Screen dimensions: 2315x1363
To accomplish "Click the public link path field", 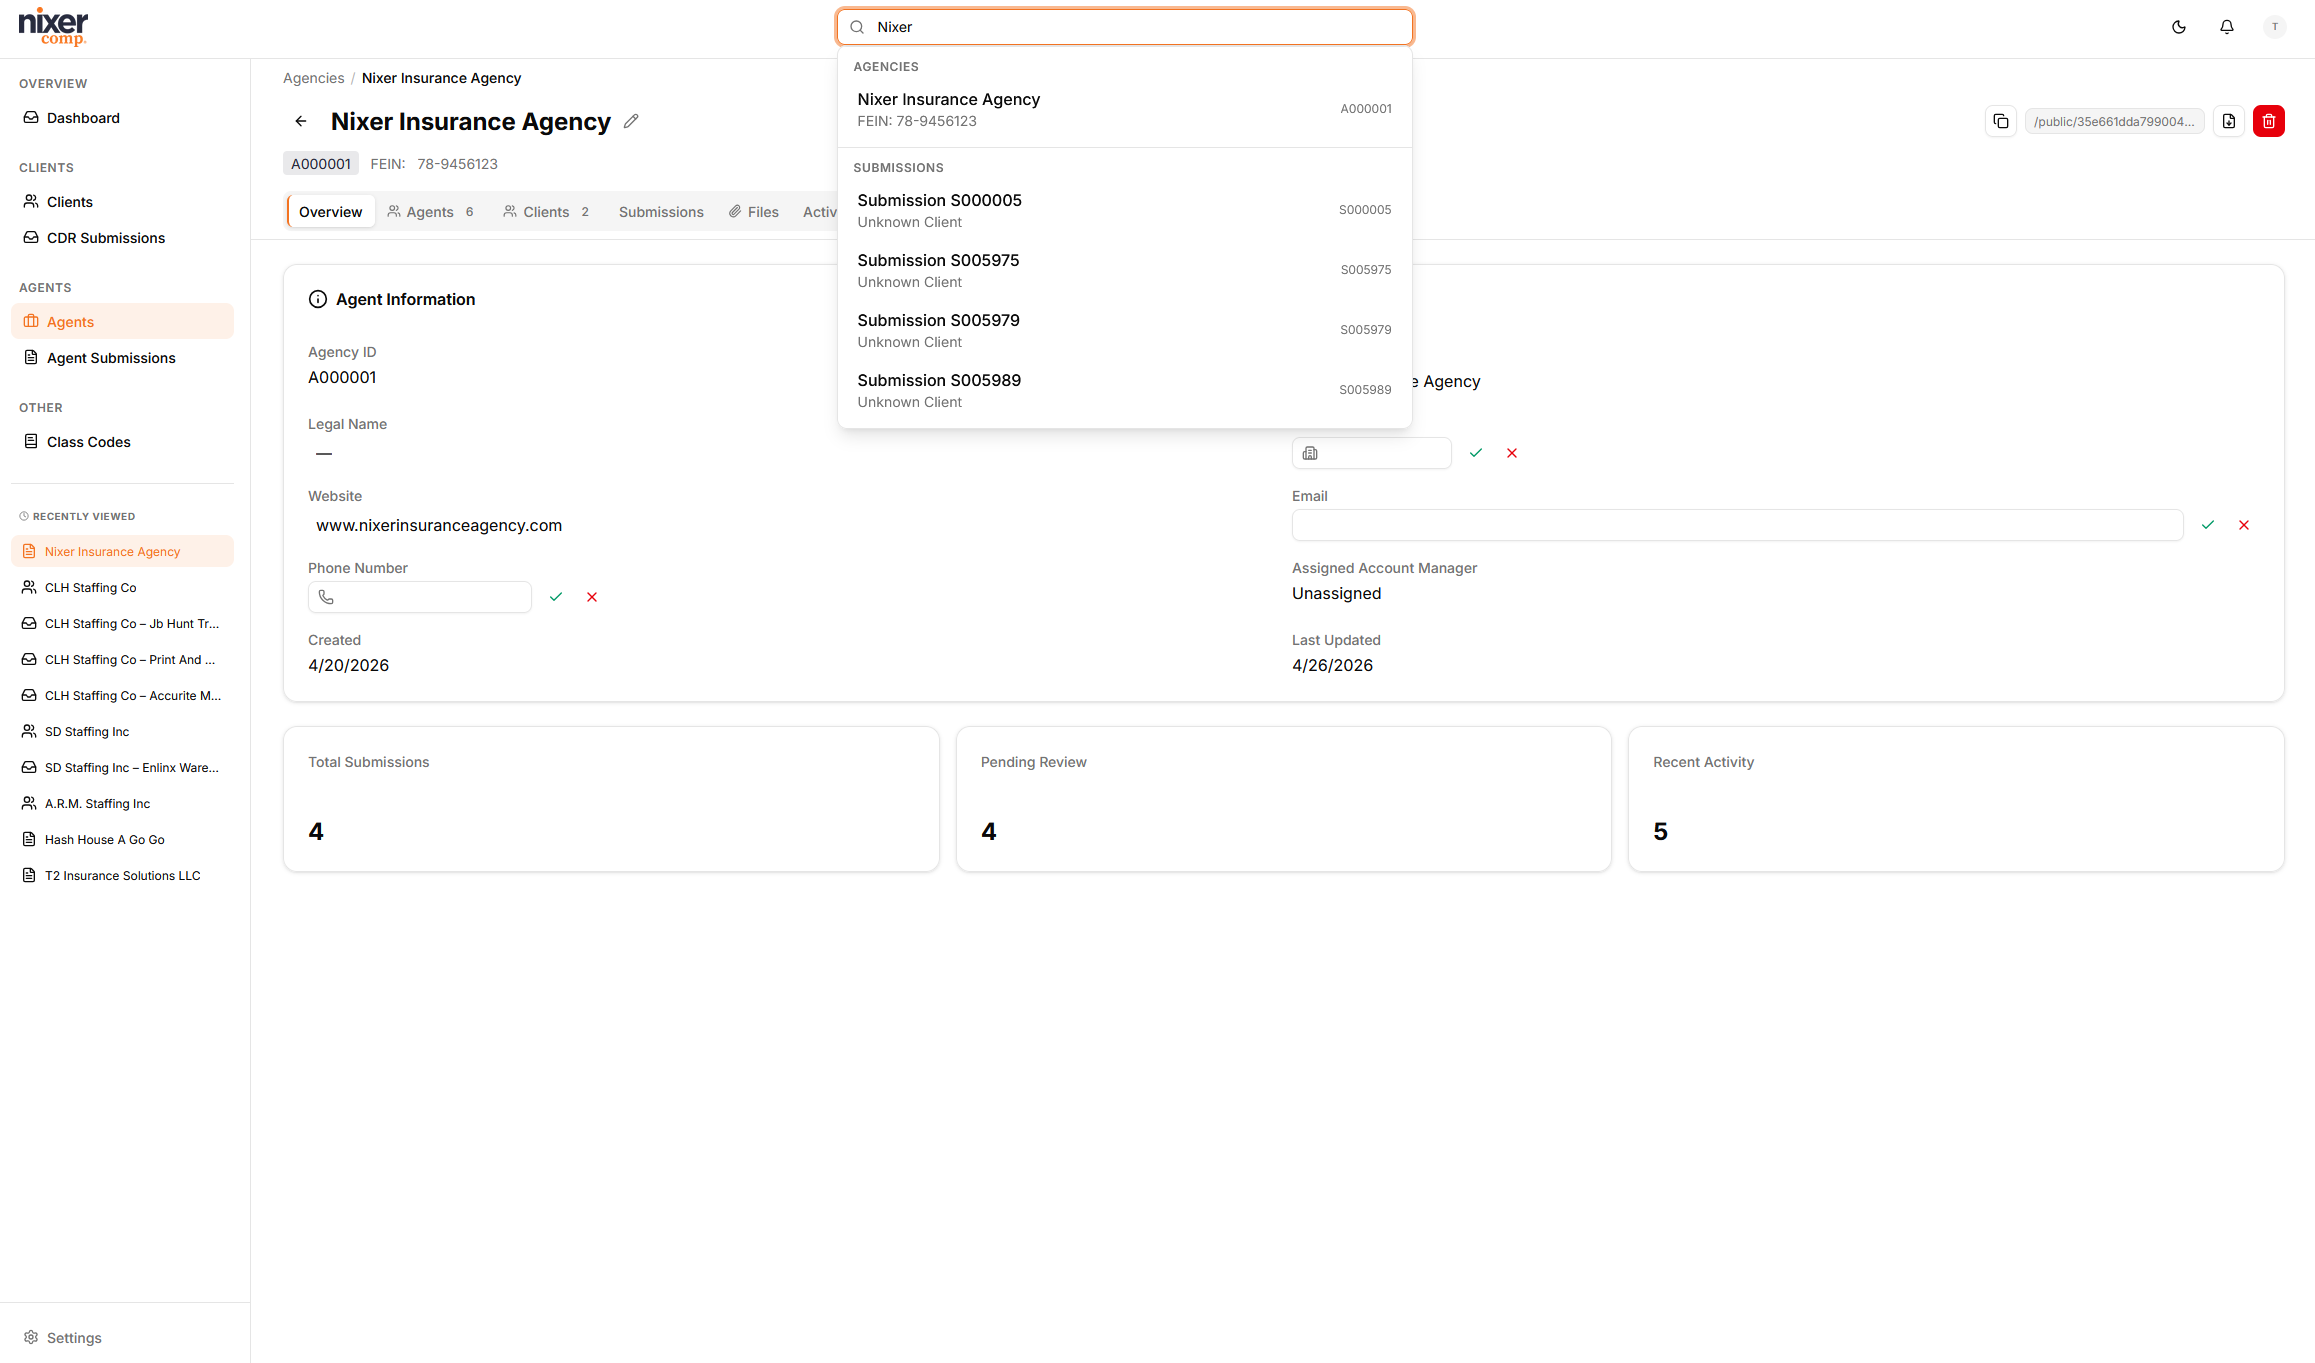I will coord(2115,121).
